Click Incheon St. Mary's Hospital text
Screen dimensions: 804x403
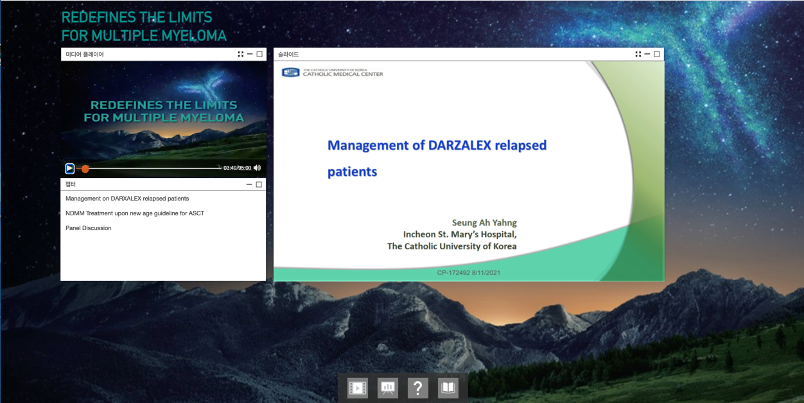(460, 234)
